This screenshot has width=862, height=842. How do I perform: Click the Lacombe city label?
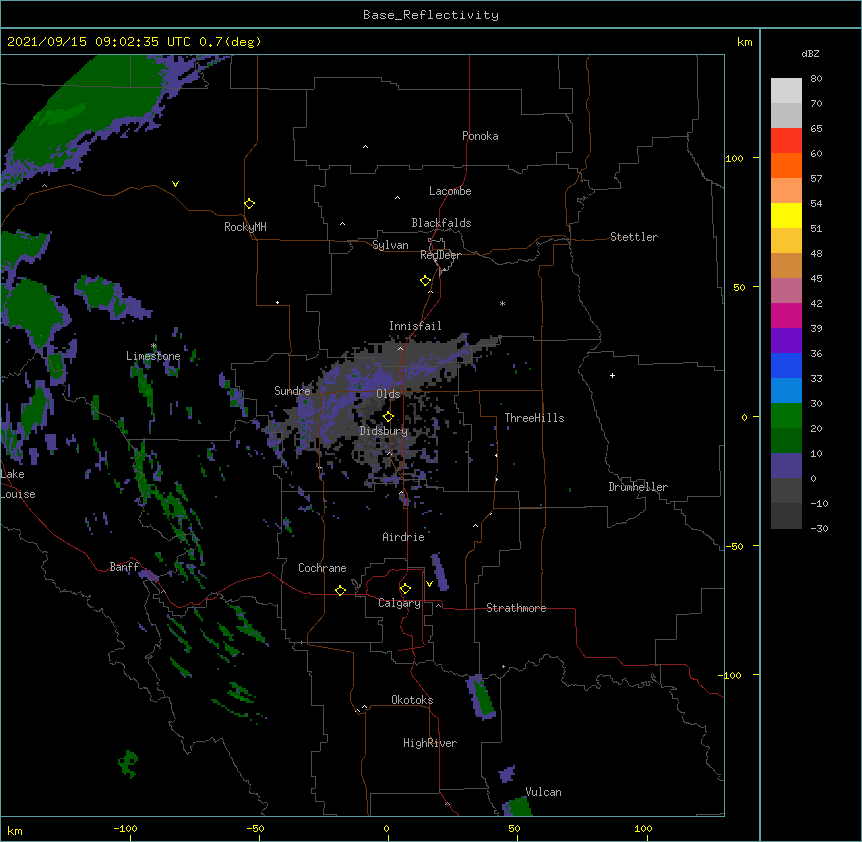450,191
